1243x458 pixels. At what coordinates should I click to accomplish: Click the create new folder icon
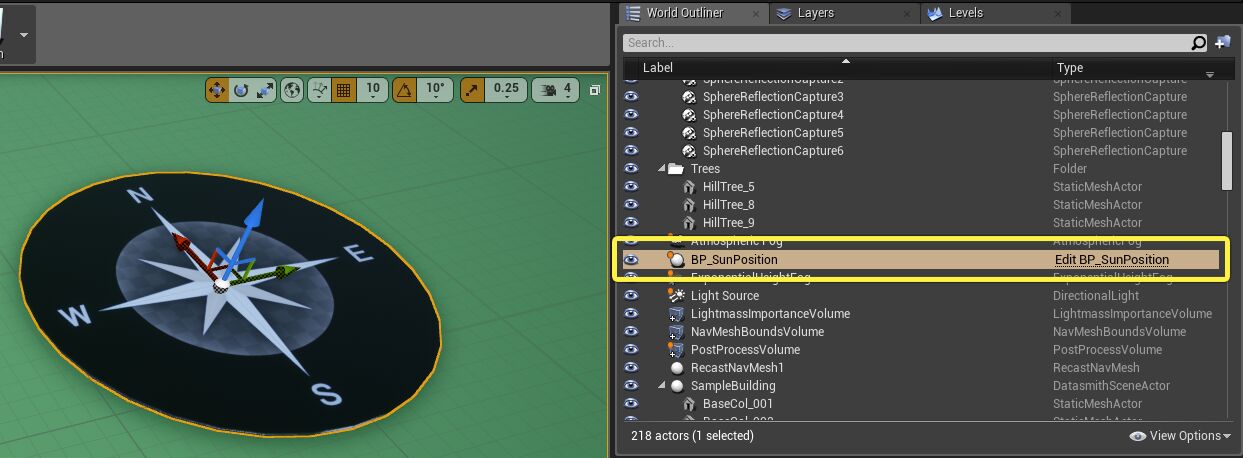click(1222, 43)
